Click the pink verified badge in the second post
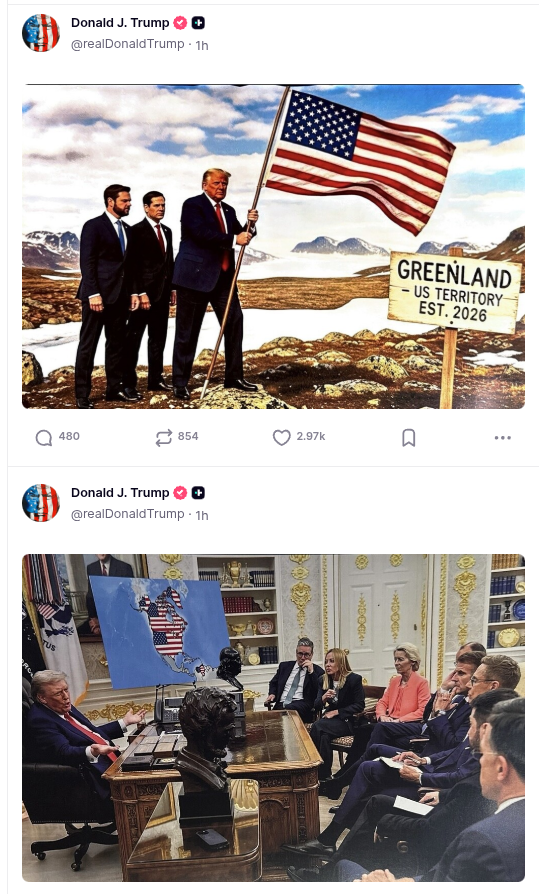Viewport: 539px width, 894px height. tap(180, 493)
